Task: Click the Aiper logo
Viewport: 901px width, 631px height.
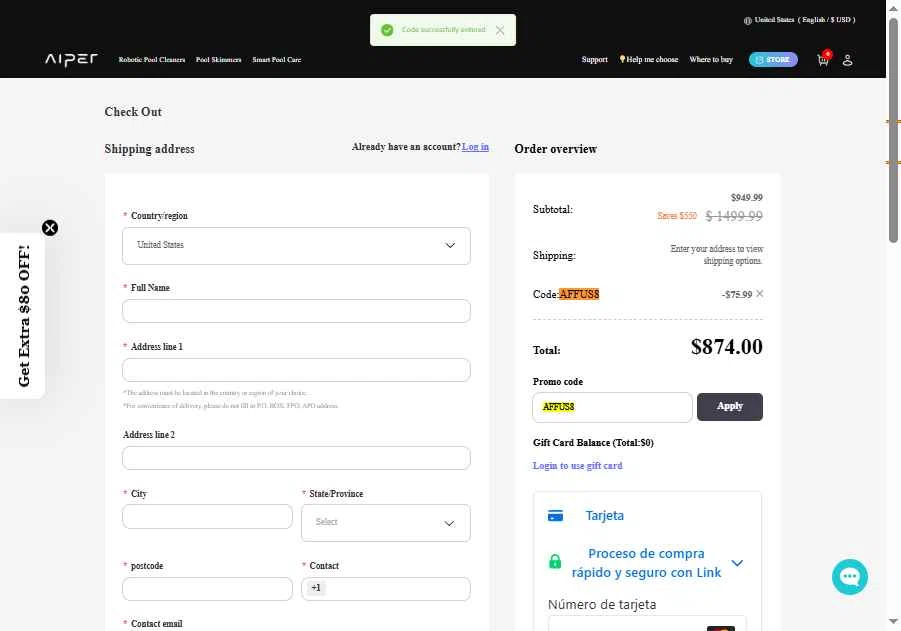Action: pyautogui.click(x=71, y=59)
